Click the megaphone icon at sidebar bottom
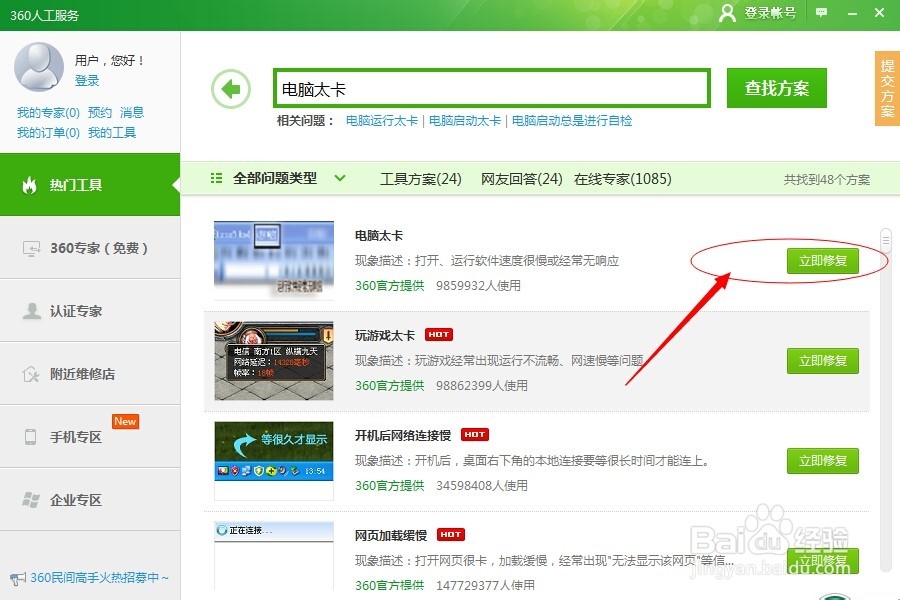Image resolution: width=900 pixels, height=600 pixels. [18, 578]
